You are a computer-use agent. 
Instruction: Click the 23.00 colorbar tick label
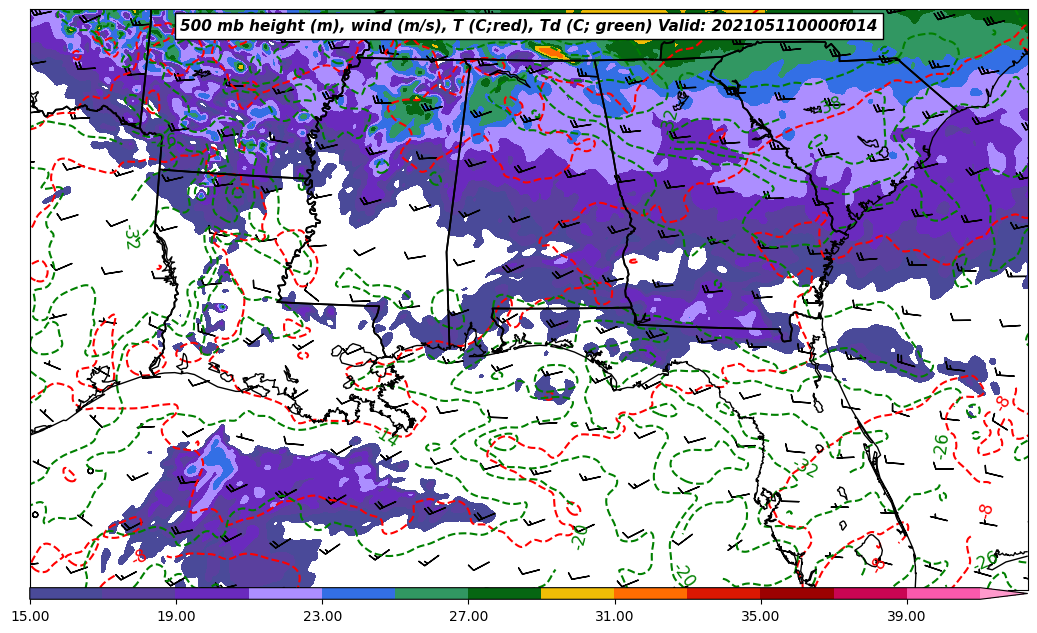click(322, 616)
